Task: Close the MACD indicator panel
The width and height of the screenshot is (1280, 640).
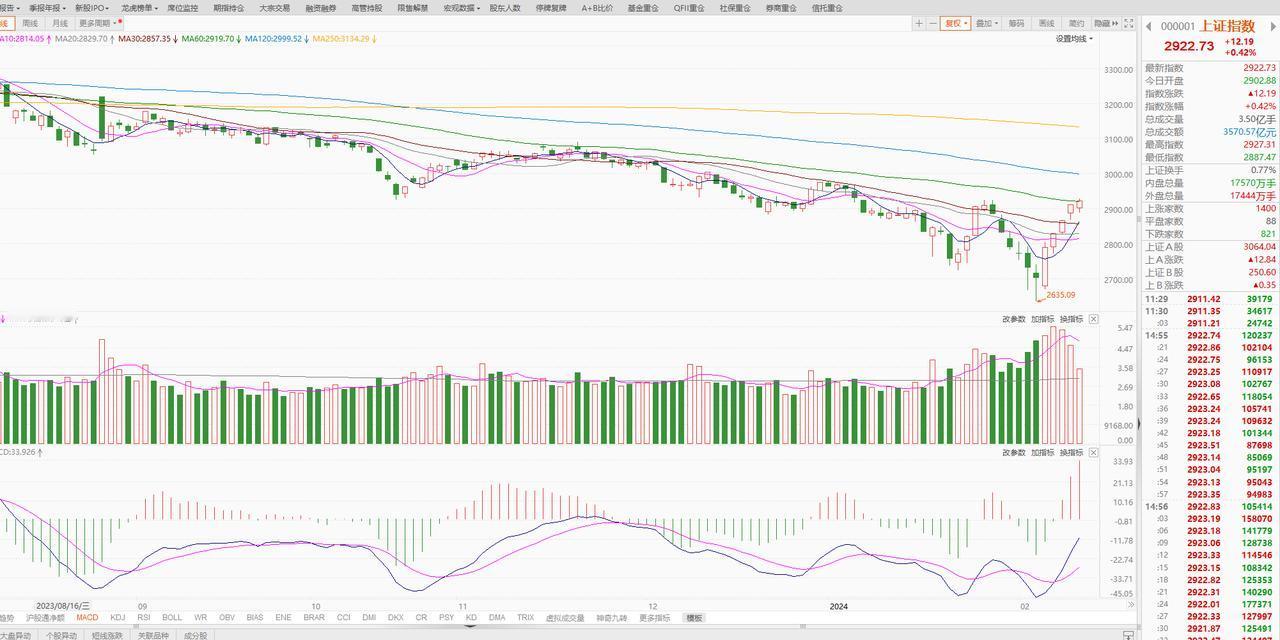Action: (x=1093, y=453)
